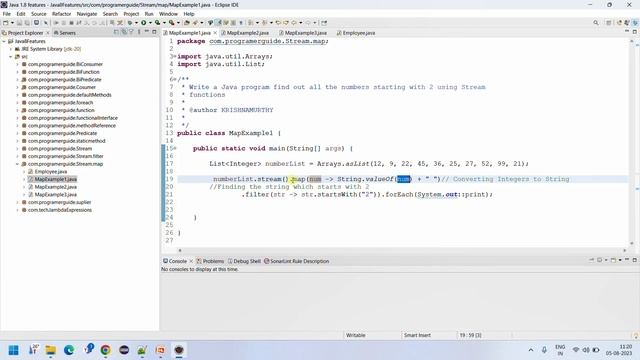Collapse the JavaFeatures project node
Viewport: 640px width, 360px height.
click(x=4, y=41)
